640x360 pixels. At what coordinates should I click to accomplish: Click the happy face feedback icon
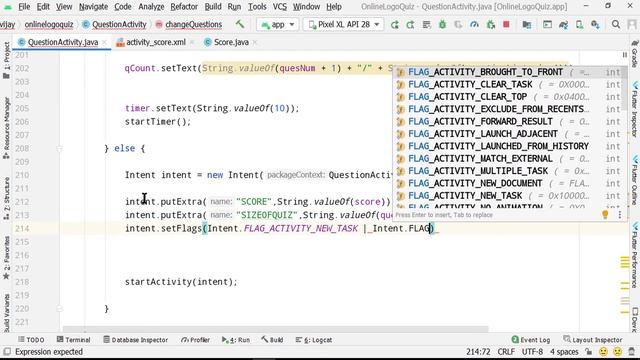tap(603, 351)
